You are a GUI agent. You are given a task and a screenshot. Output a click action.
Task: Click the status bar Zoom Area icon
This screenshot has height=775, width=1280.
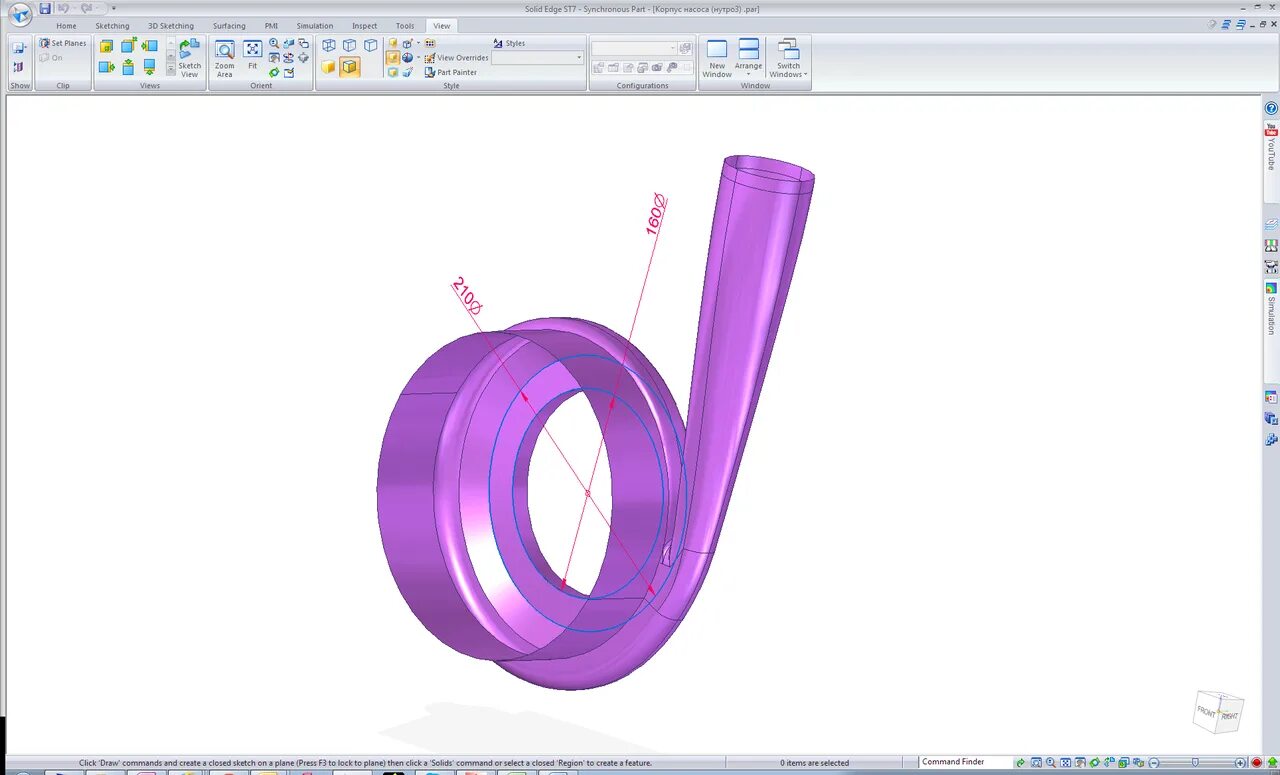[x=1036, y=763]
